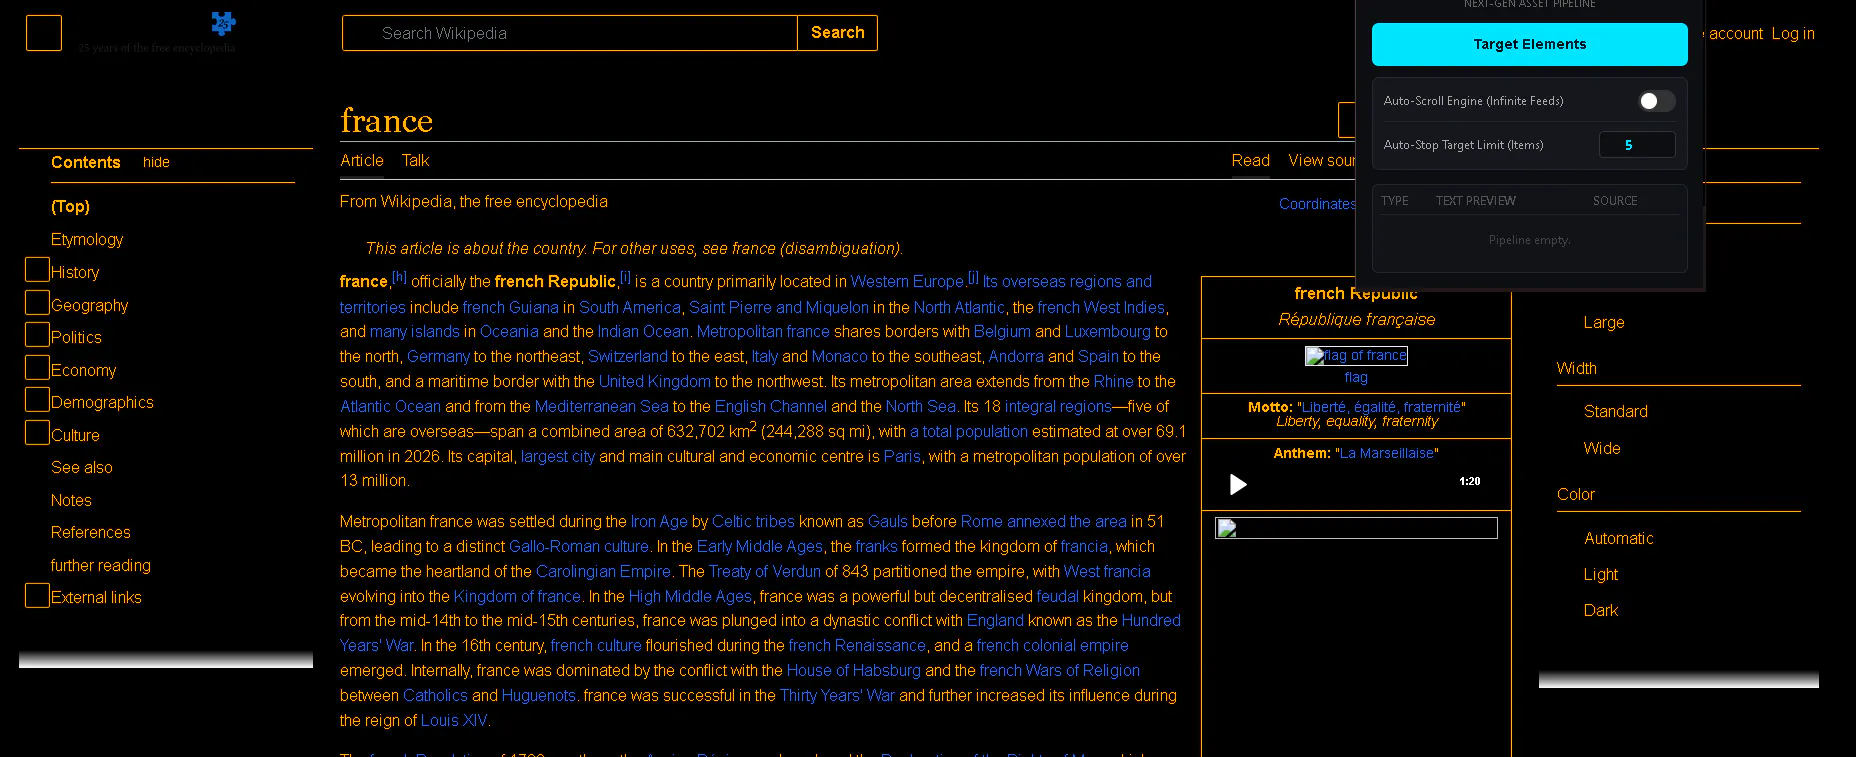Screen dimensions: 1856x757
Task: Open the Treaty of Verdun link
Action: point(765,571)
